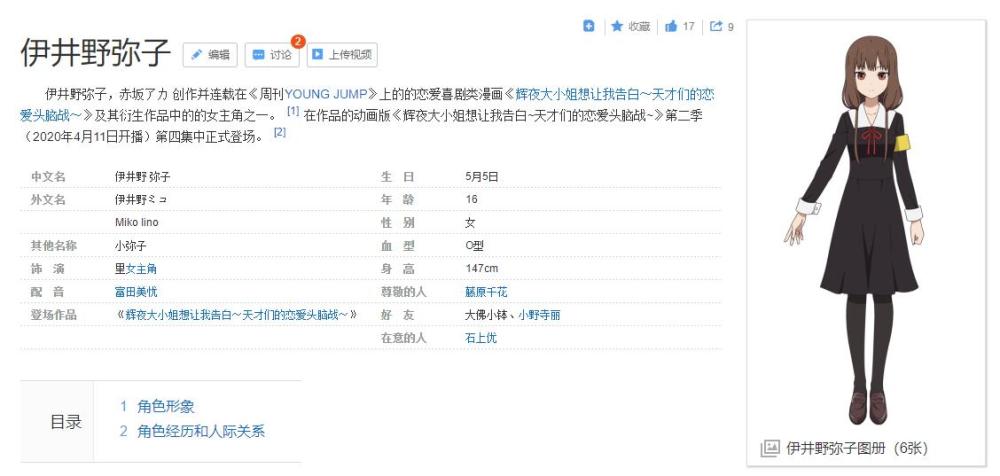Image resolution: width=1000 pixels, height=476 pixels.
Task: Click the play icon in 上传视频 button
Action: coord(317,55)
